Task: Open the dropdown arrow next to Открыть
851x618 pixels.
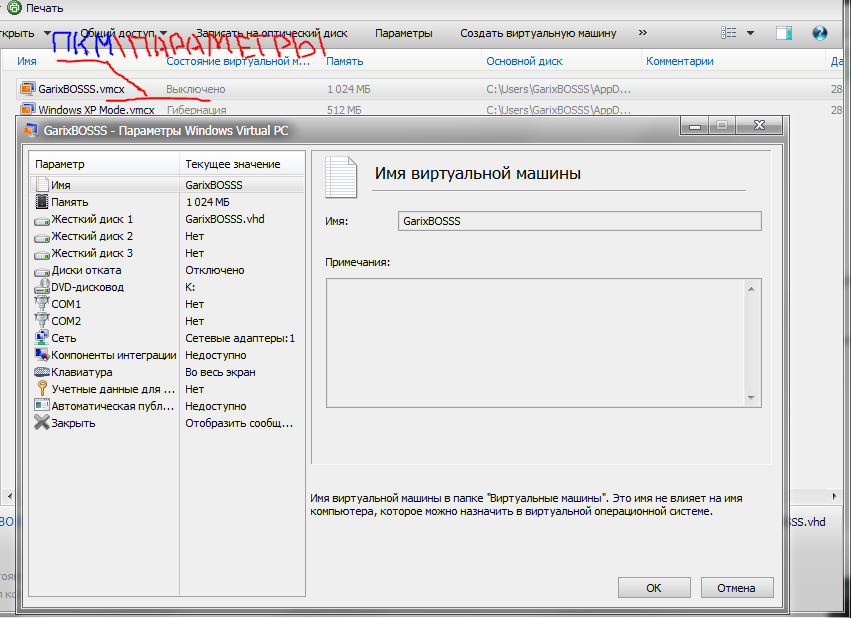Action: (x=47, y=33)
